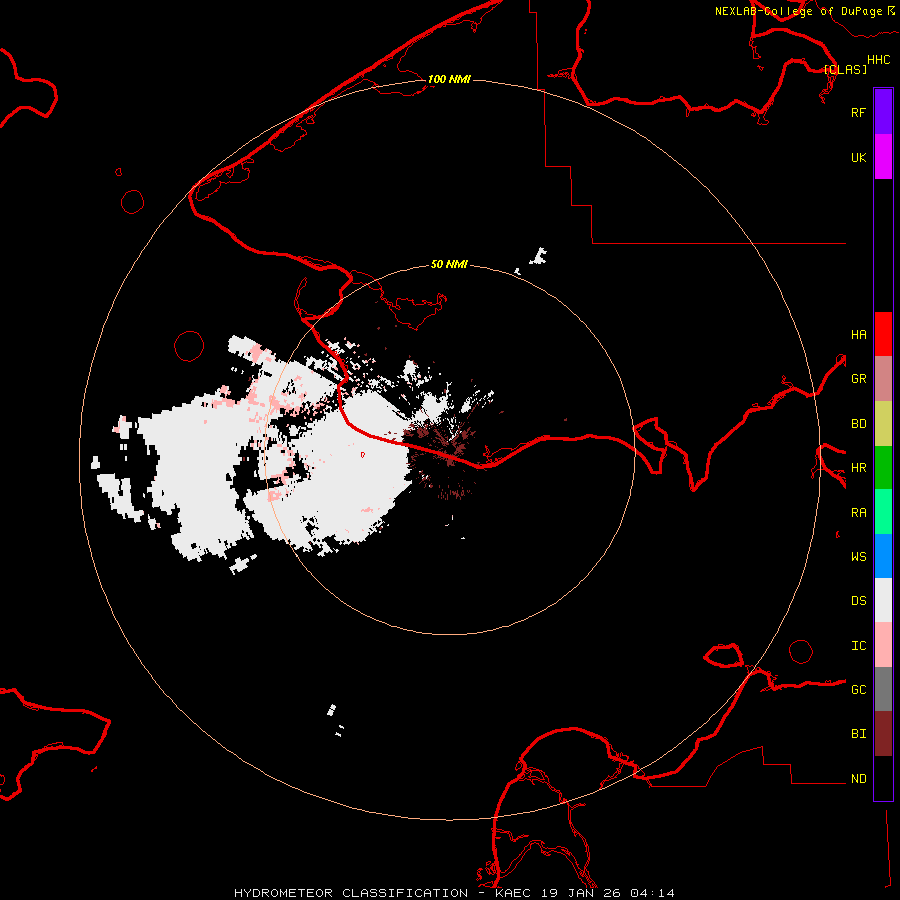Click the 50 NMI range ring label
The image size is (900, 900).
449,264
